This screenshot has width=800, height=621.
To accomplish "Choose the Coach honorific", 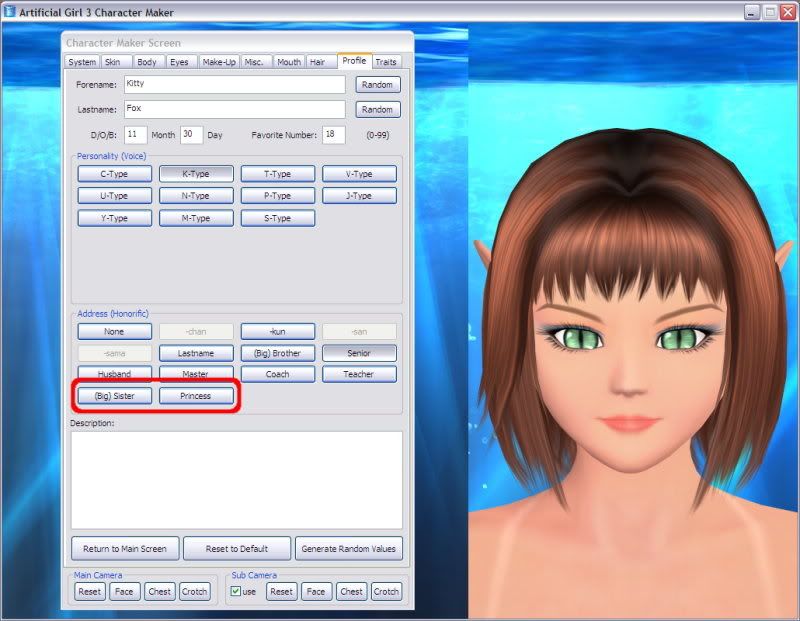I will pyautogui.click(x=278, y=374).
